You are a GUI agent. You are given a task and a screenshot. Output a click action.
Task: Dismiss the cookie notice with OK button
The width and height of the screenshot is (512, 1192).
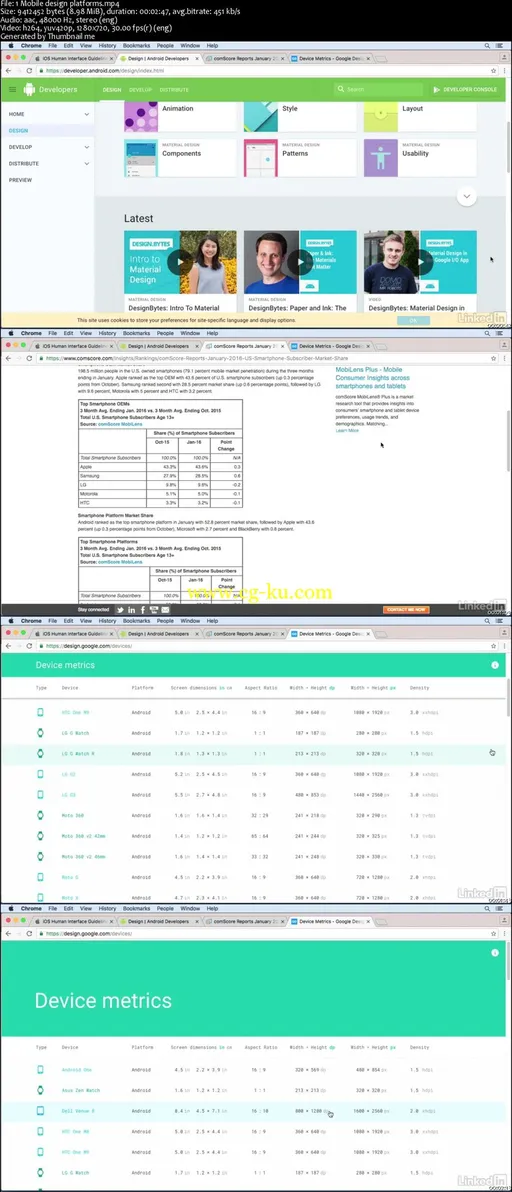pyautogui.click(x=414, y=321)
